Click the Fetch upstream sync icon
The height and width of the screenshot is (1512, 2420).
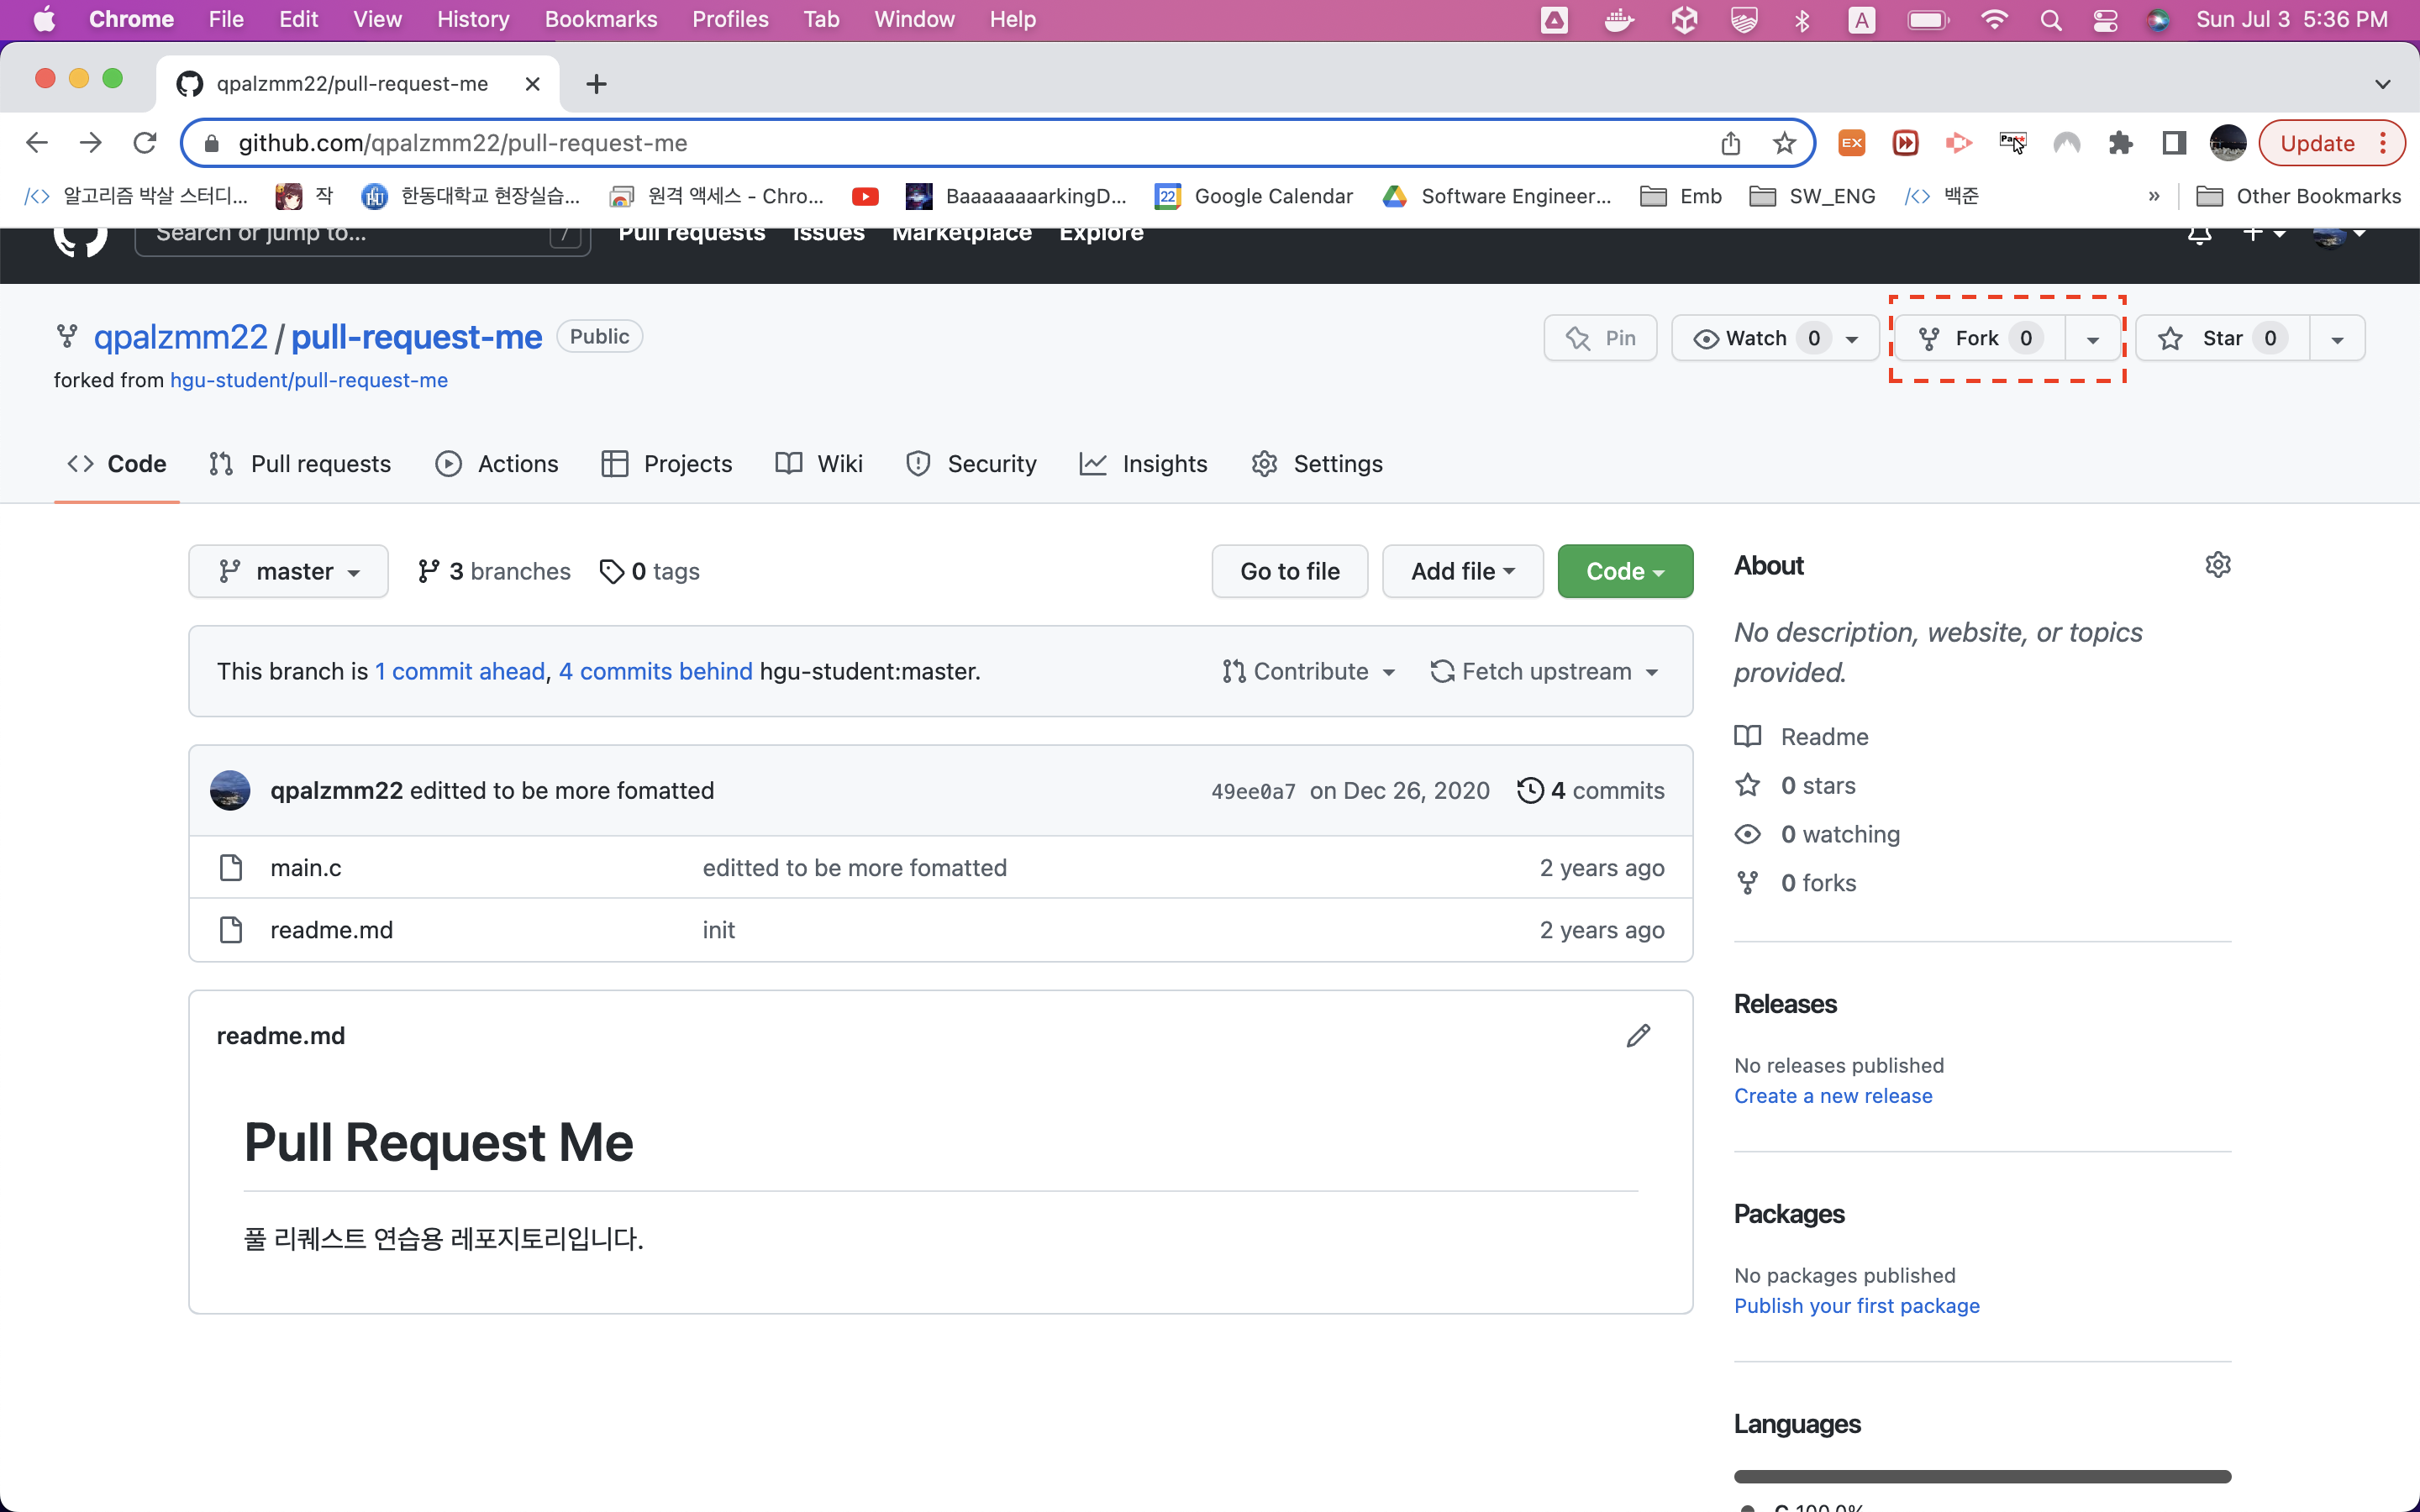click(x=1443, y=670)
